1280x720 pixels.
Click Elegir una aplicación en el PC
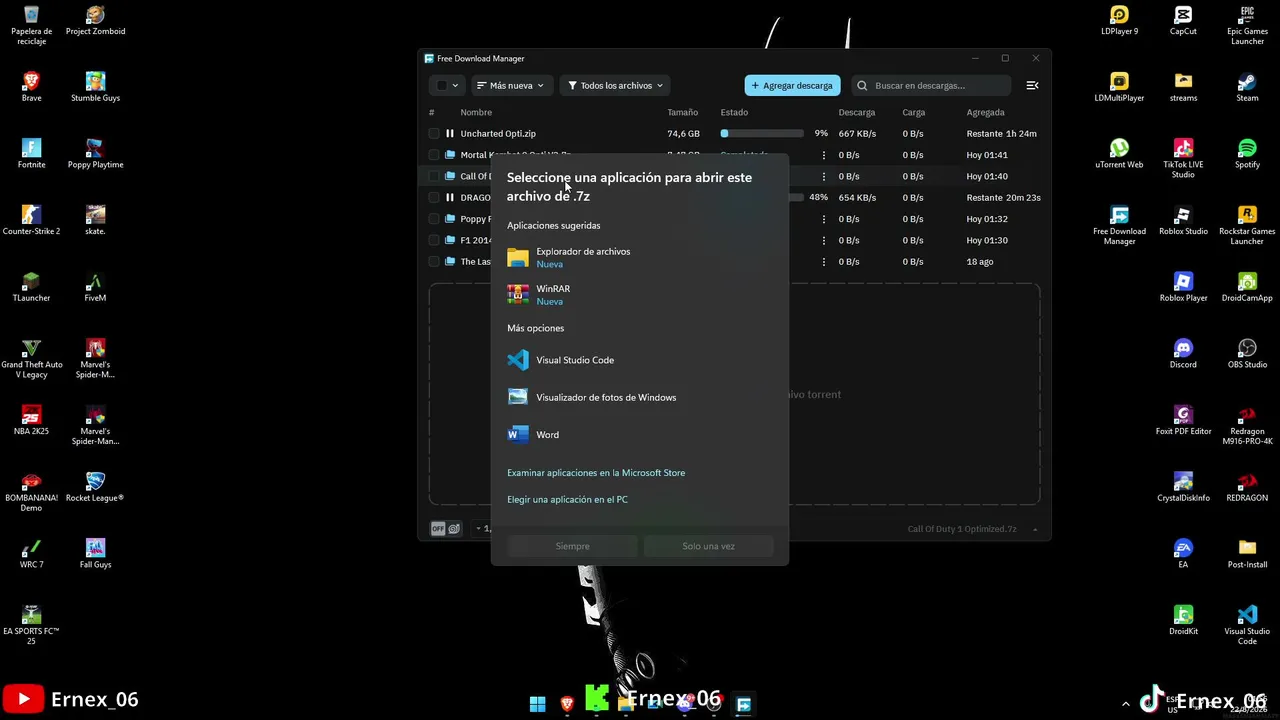coord(567,500)
